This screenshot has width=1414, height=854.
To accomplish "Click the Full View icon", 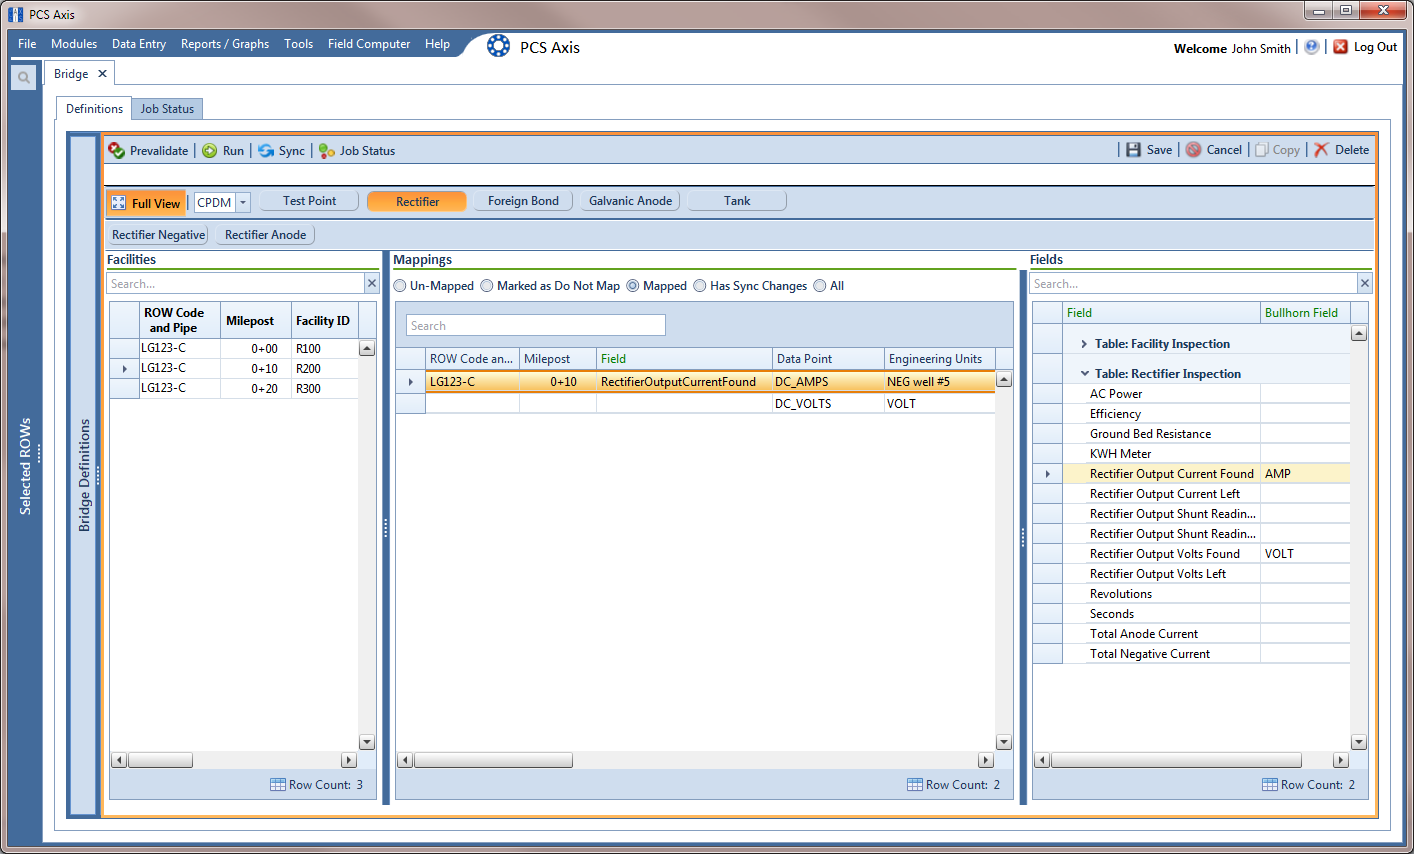I will 119,203.
